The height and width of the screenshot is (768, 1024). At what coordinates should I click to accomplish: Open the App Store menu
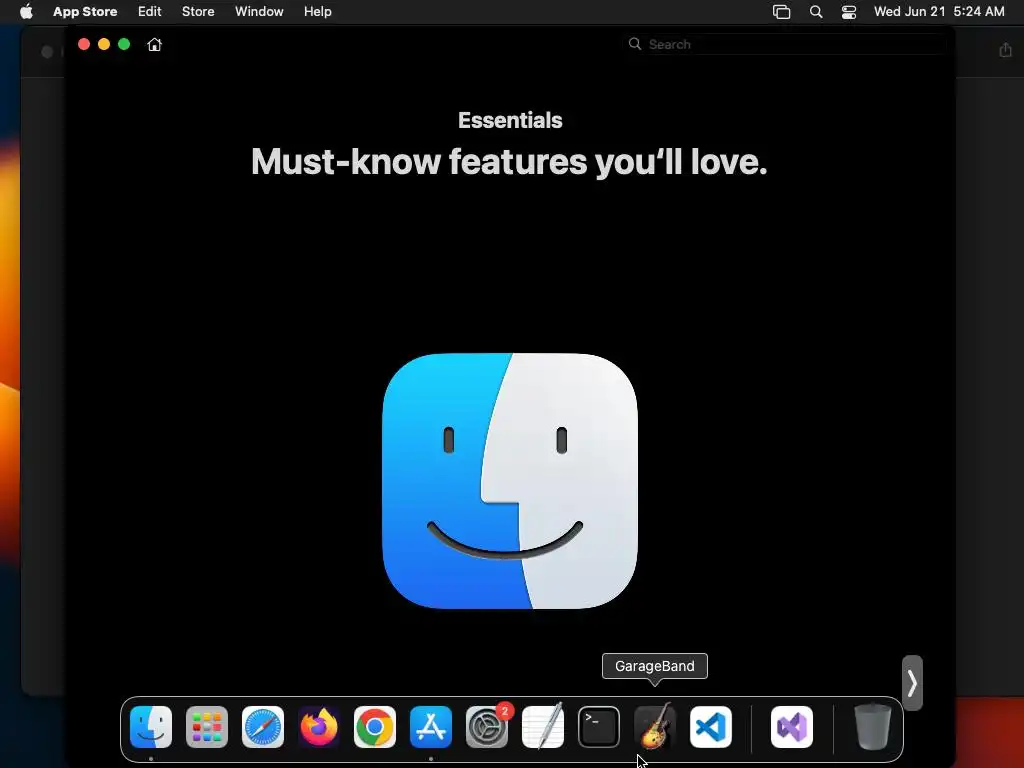point(85,11)
